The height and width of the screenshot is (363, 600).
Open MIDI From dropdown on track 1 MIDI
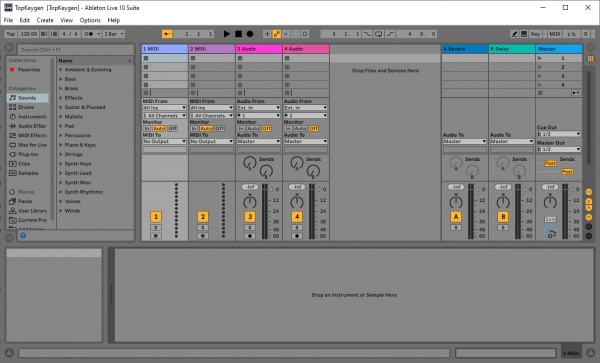[165, 108]
